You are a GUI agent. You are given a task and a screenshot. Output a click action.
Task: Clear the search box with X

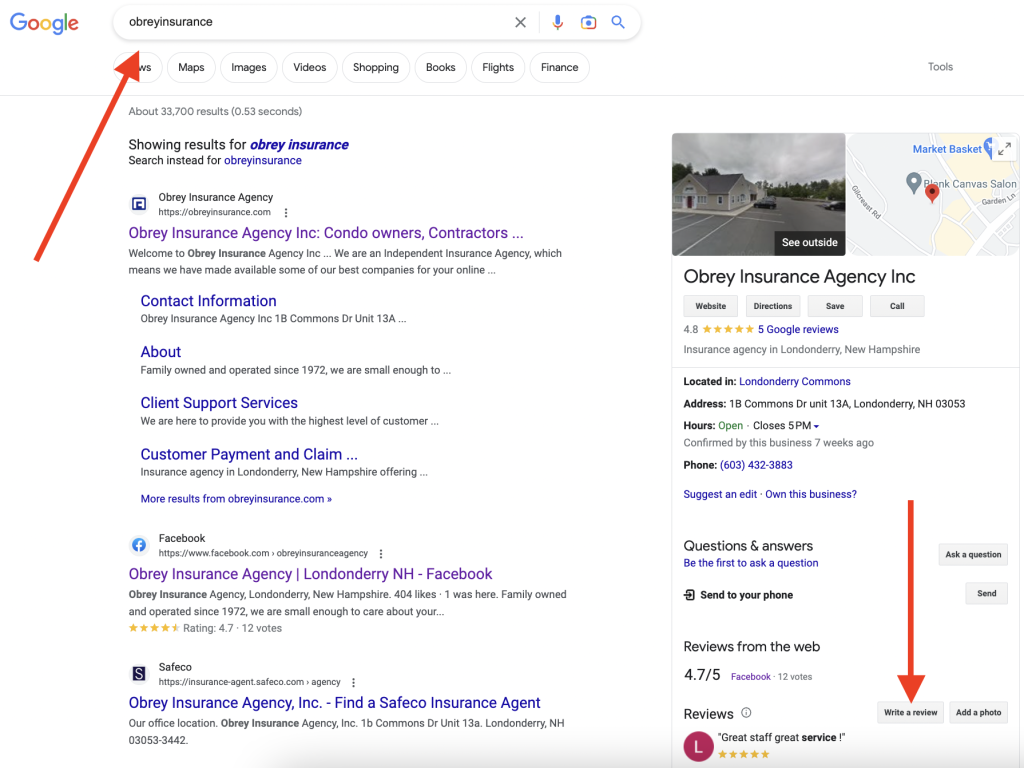pyautogui.click(x=520, y=22)
